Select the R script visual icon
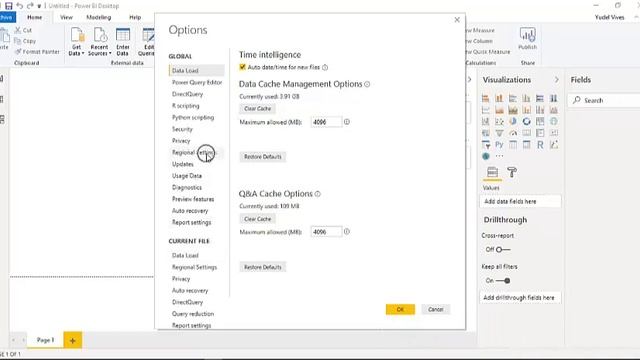The width and height of the screenshot is (640, 360). 540,145
